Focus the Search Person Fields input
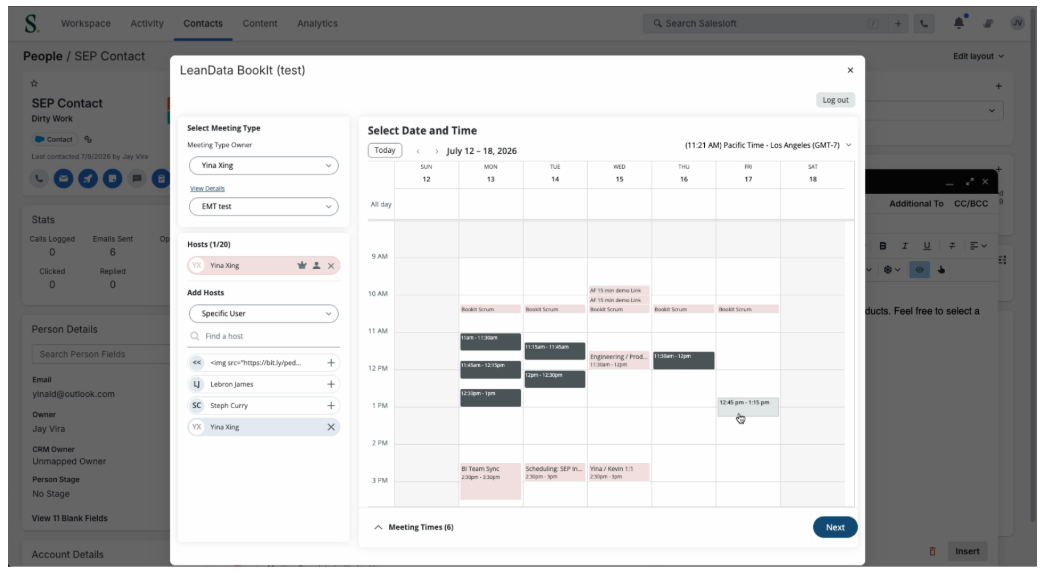1046x573 pixels. click(x=100, y=354)
